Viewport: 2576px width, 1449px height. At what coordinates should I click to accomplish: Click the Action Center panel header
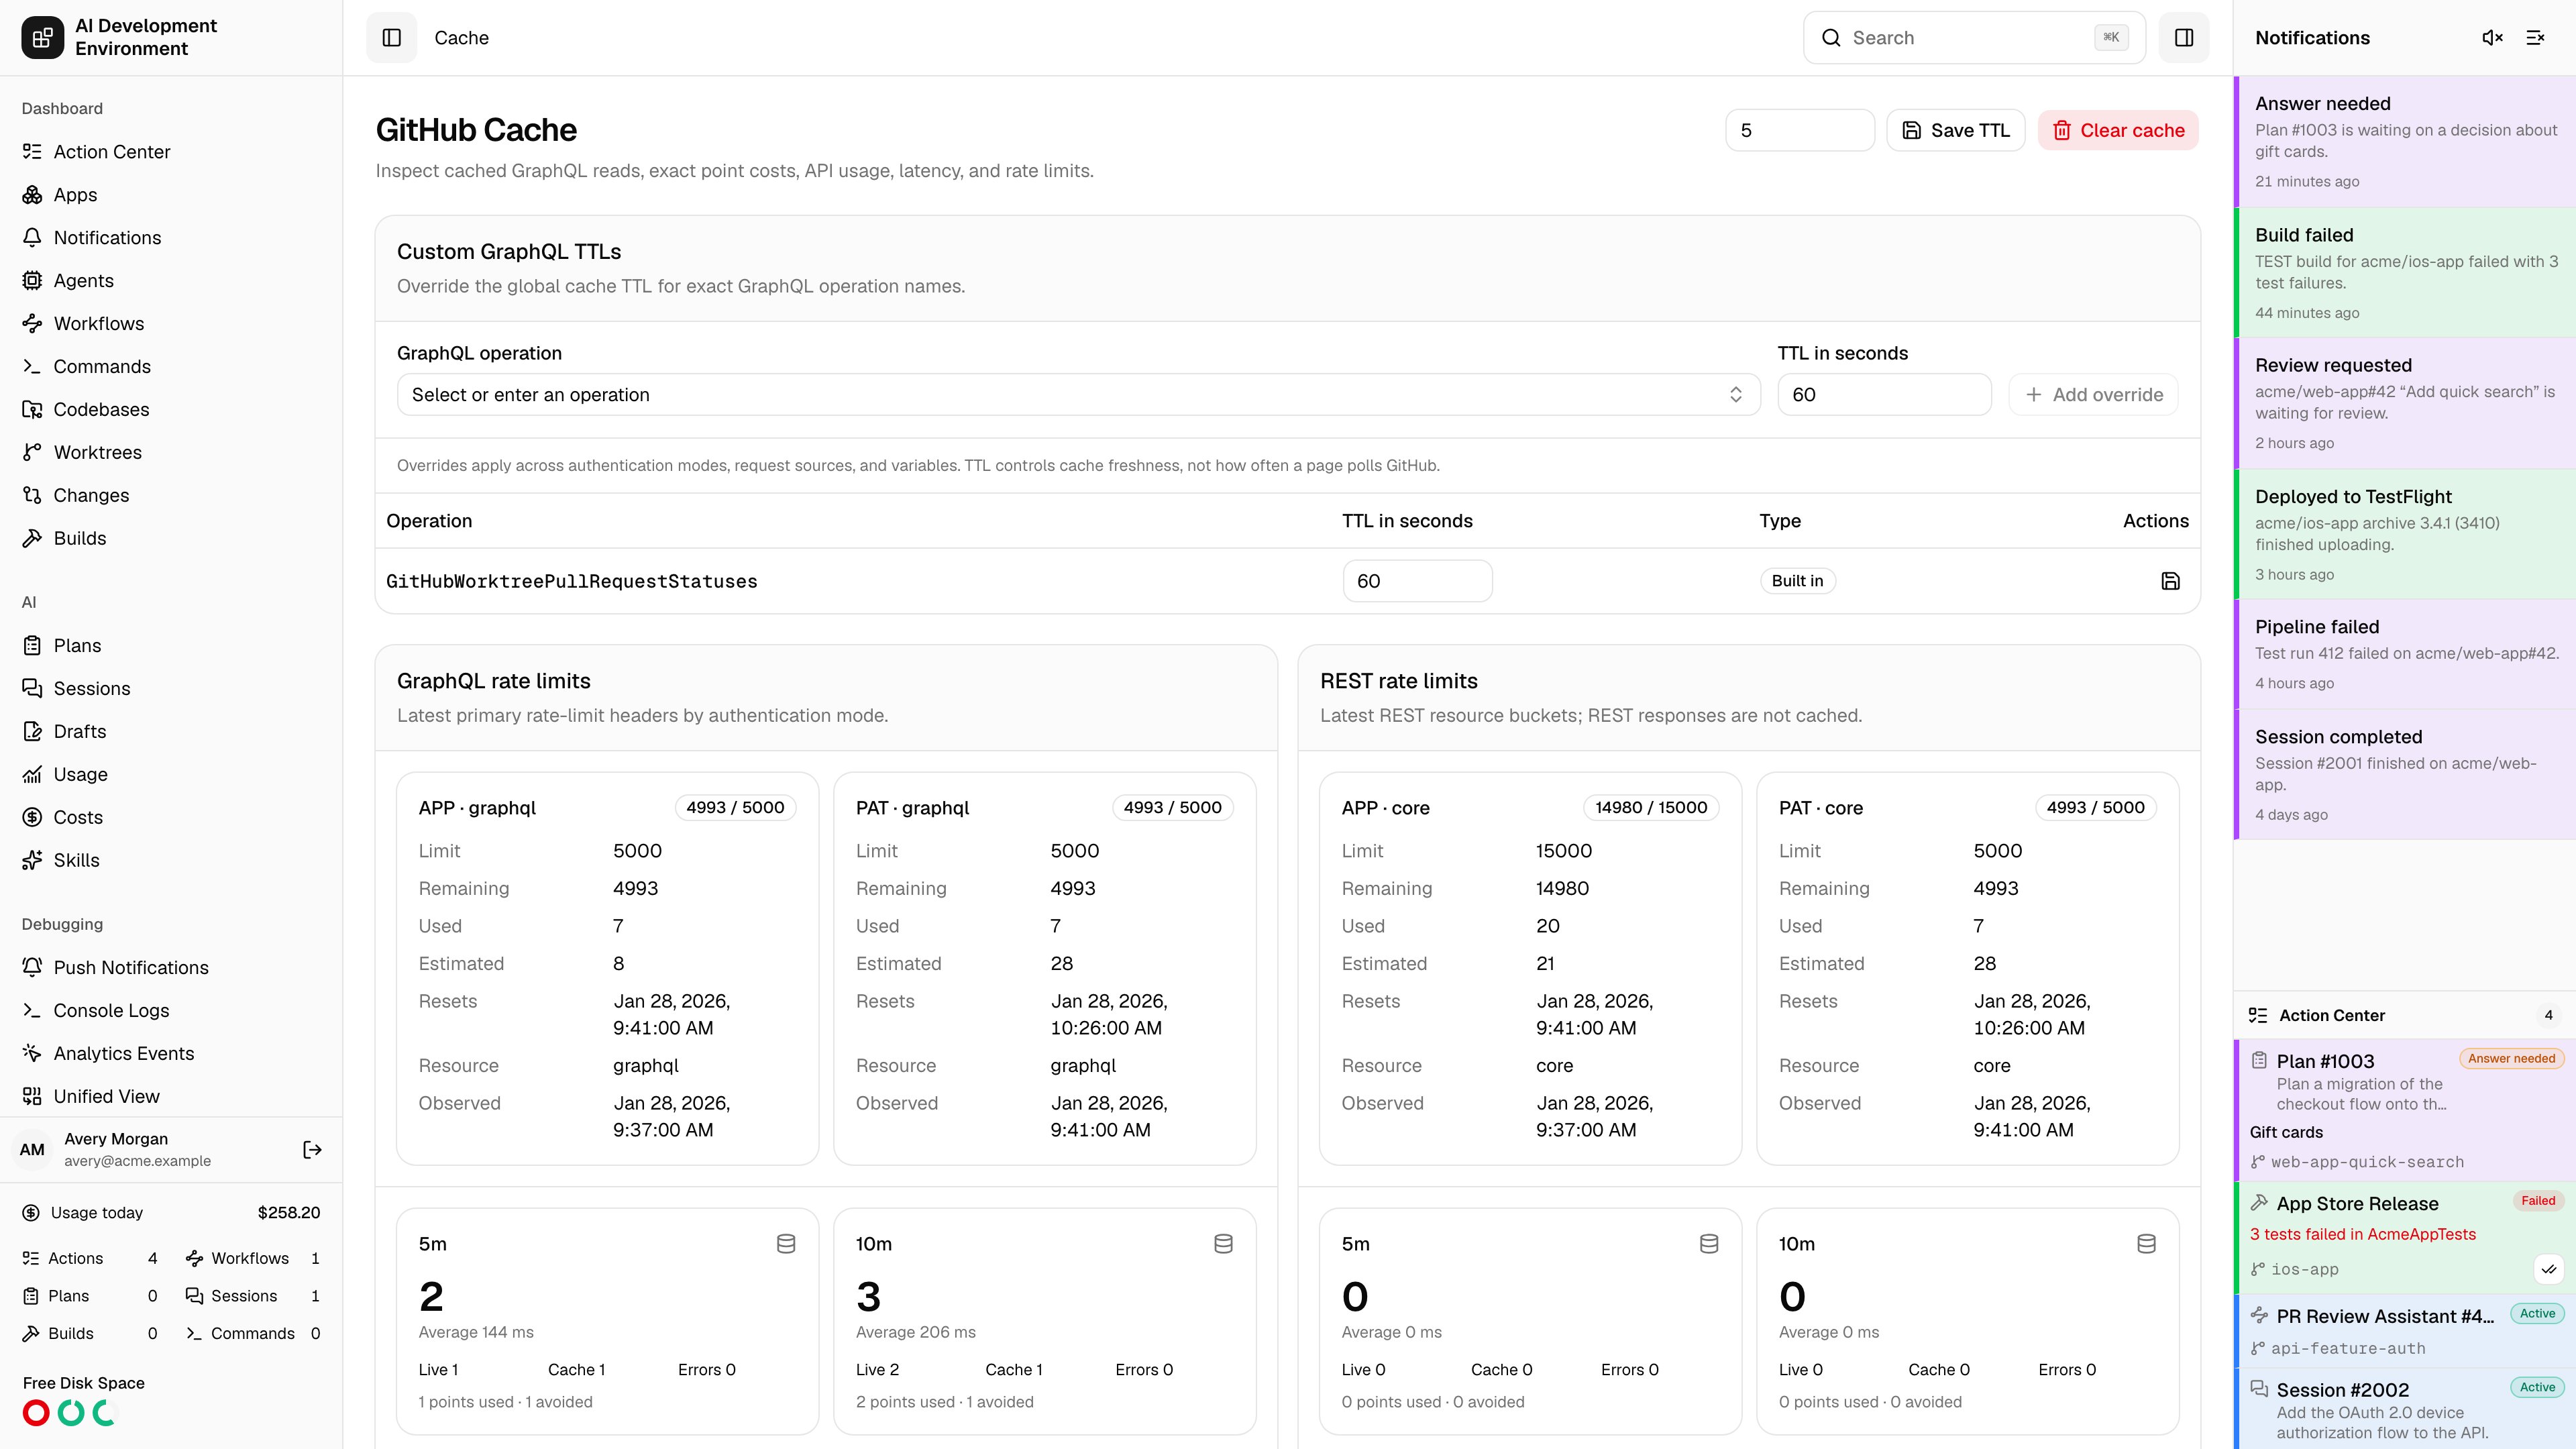click(2405, 1016)
